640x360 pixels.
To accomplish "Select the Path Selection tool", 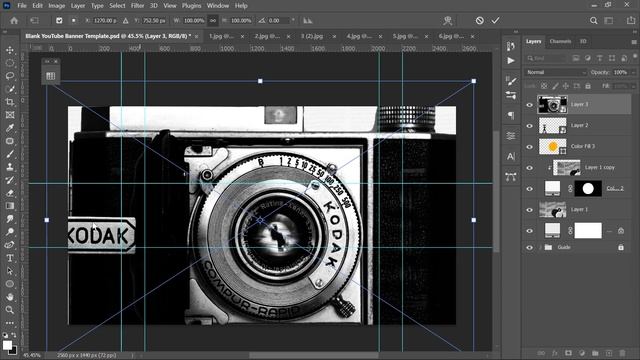I will coord(10,271).
